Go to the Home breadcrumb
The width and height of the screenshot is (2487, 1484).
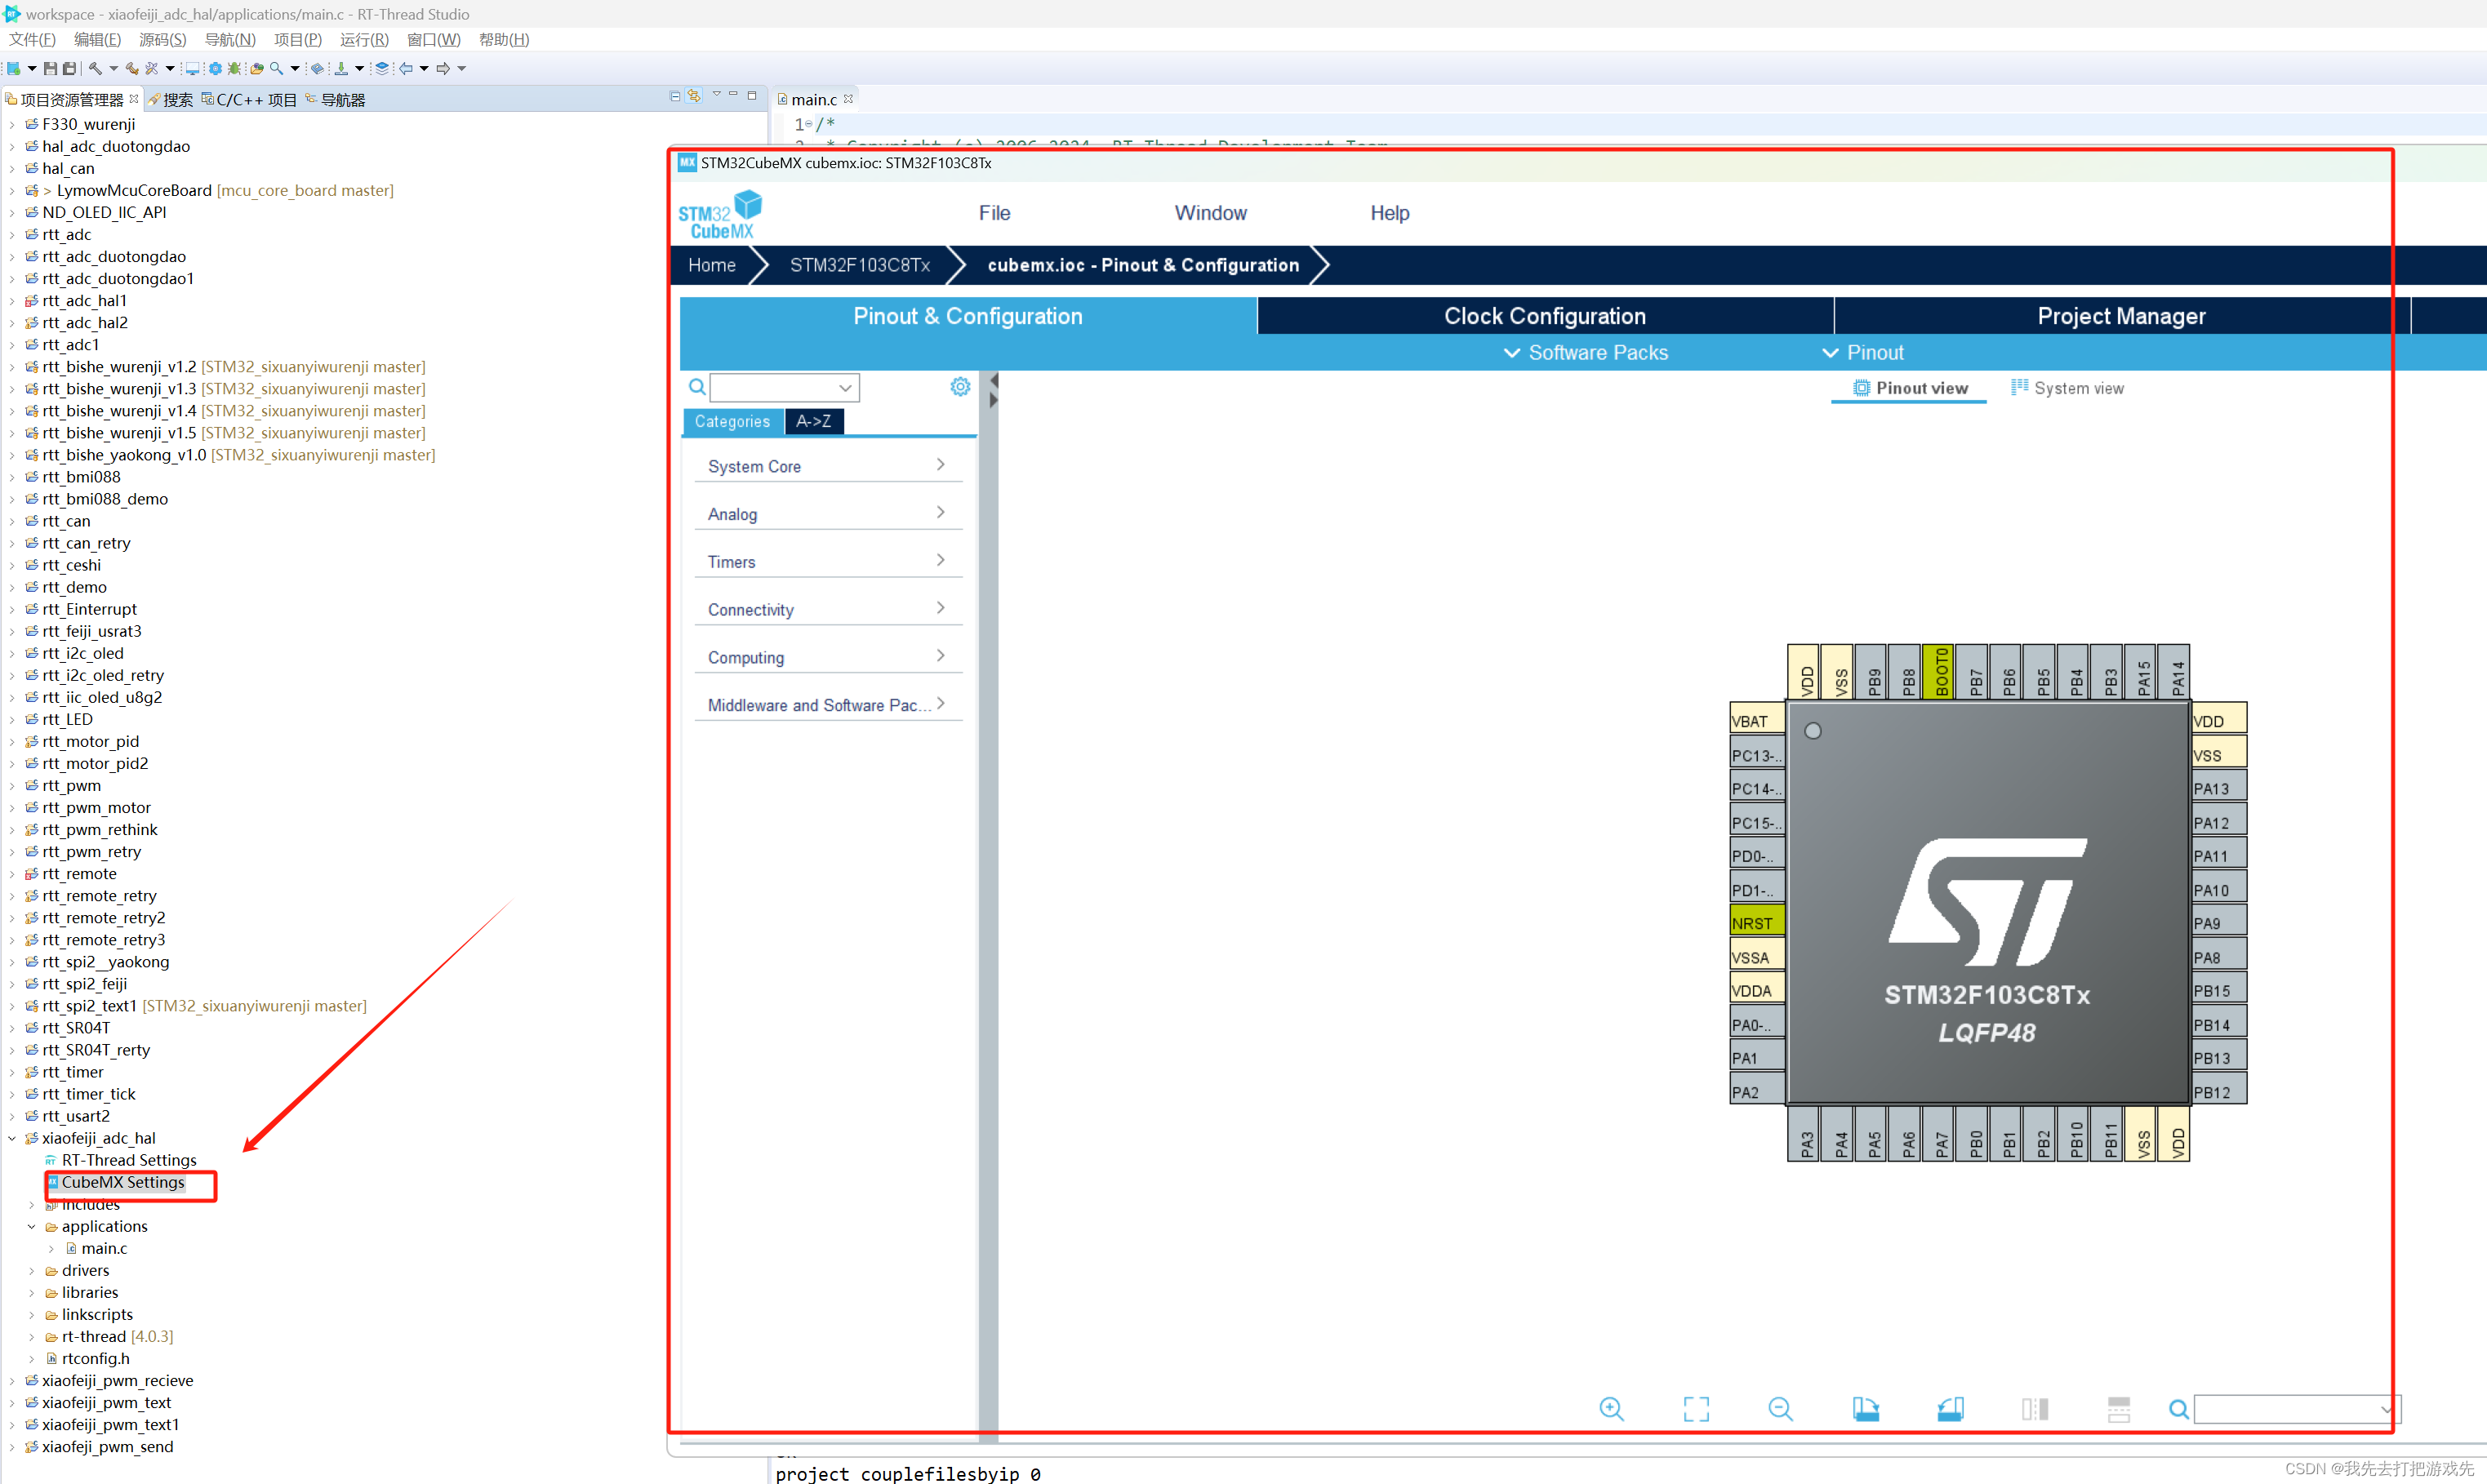(x=711, y=265)
